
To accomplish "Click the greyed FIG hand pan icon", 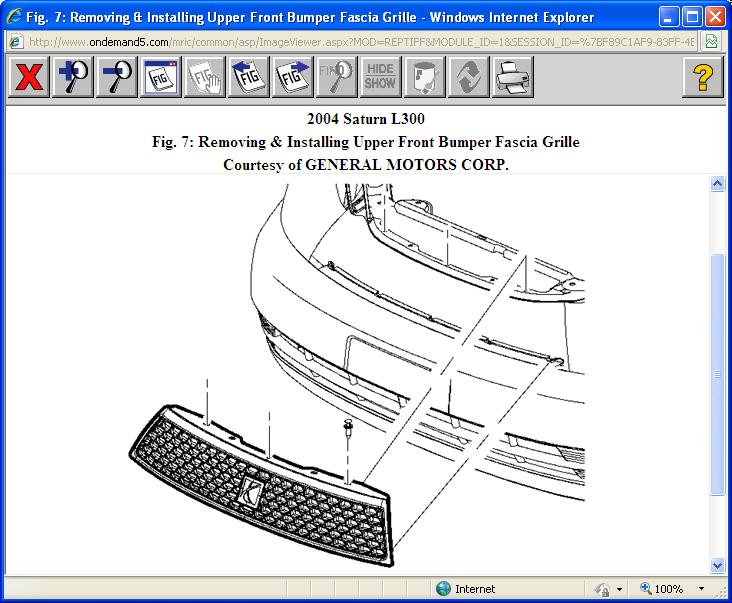I will 205,77.
